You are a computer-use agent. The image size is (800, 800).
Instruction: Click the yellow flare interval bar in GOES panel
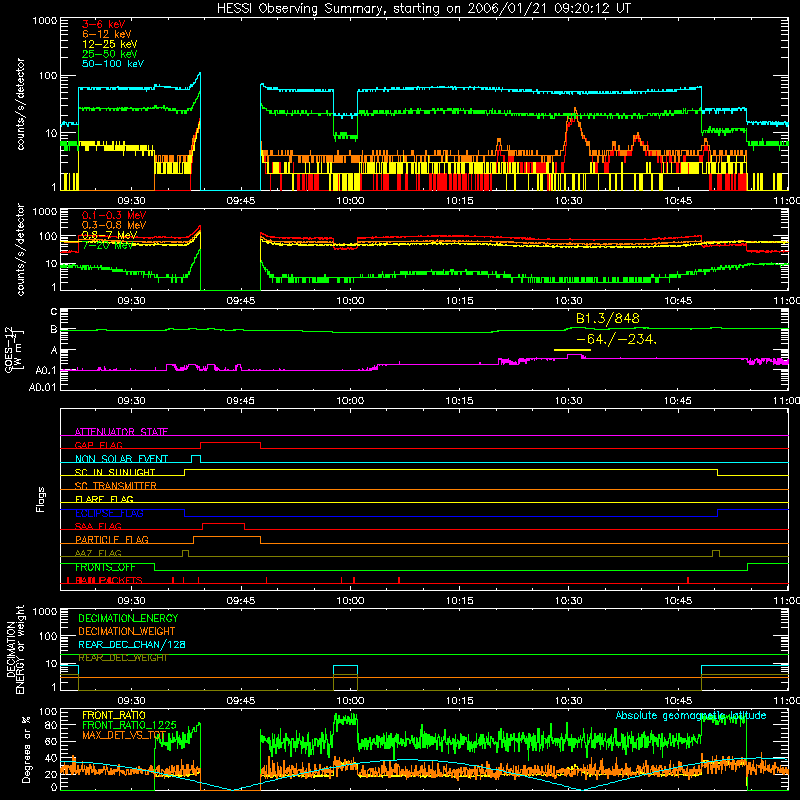pyautogui.click(x=572, y=350)
